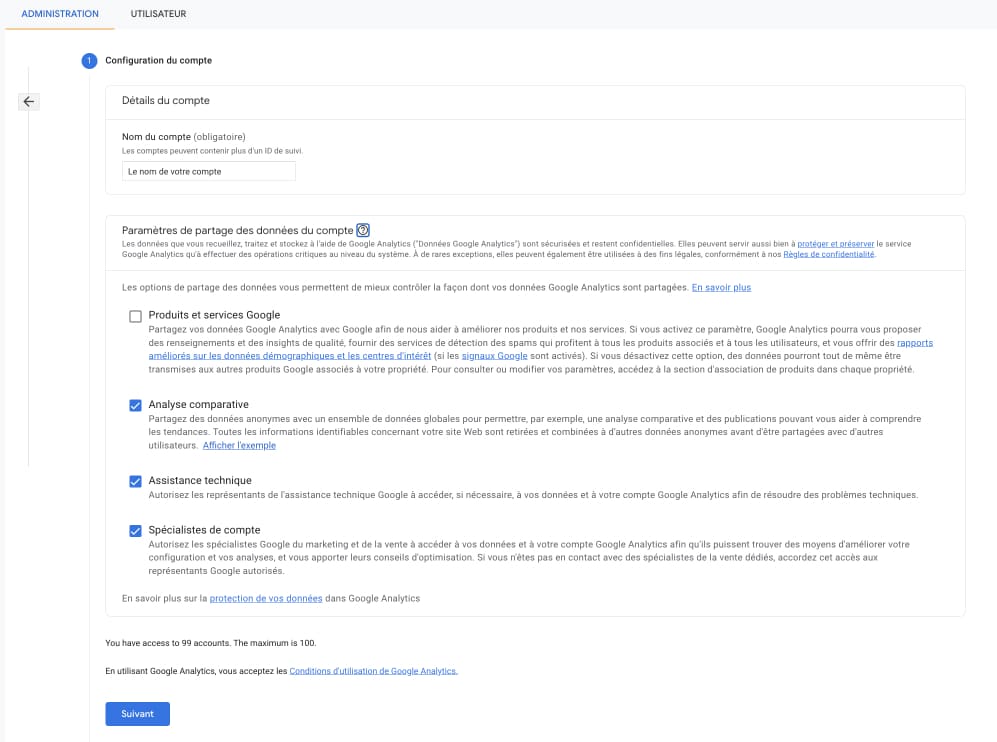This screenshot has width=997, height=742.
Task: Switch to the UTILISATEUR tab
Action: [158, 14]
